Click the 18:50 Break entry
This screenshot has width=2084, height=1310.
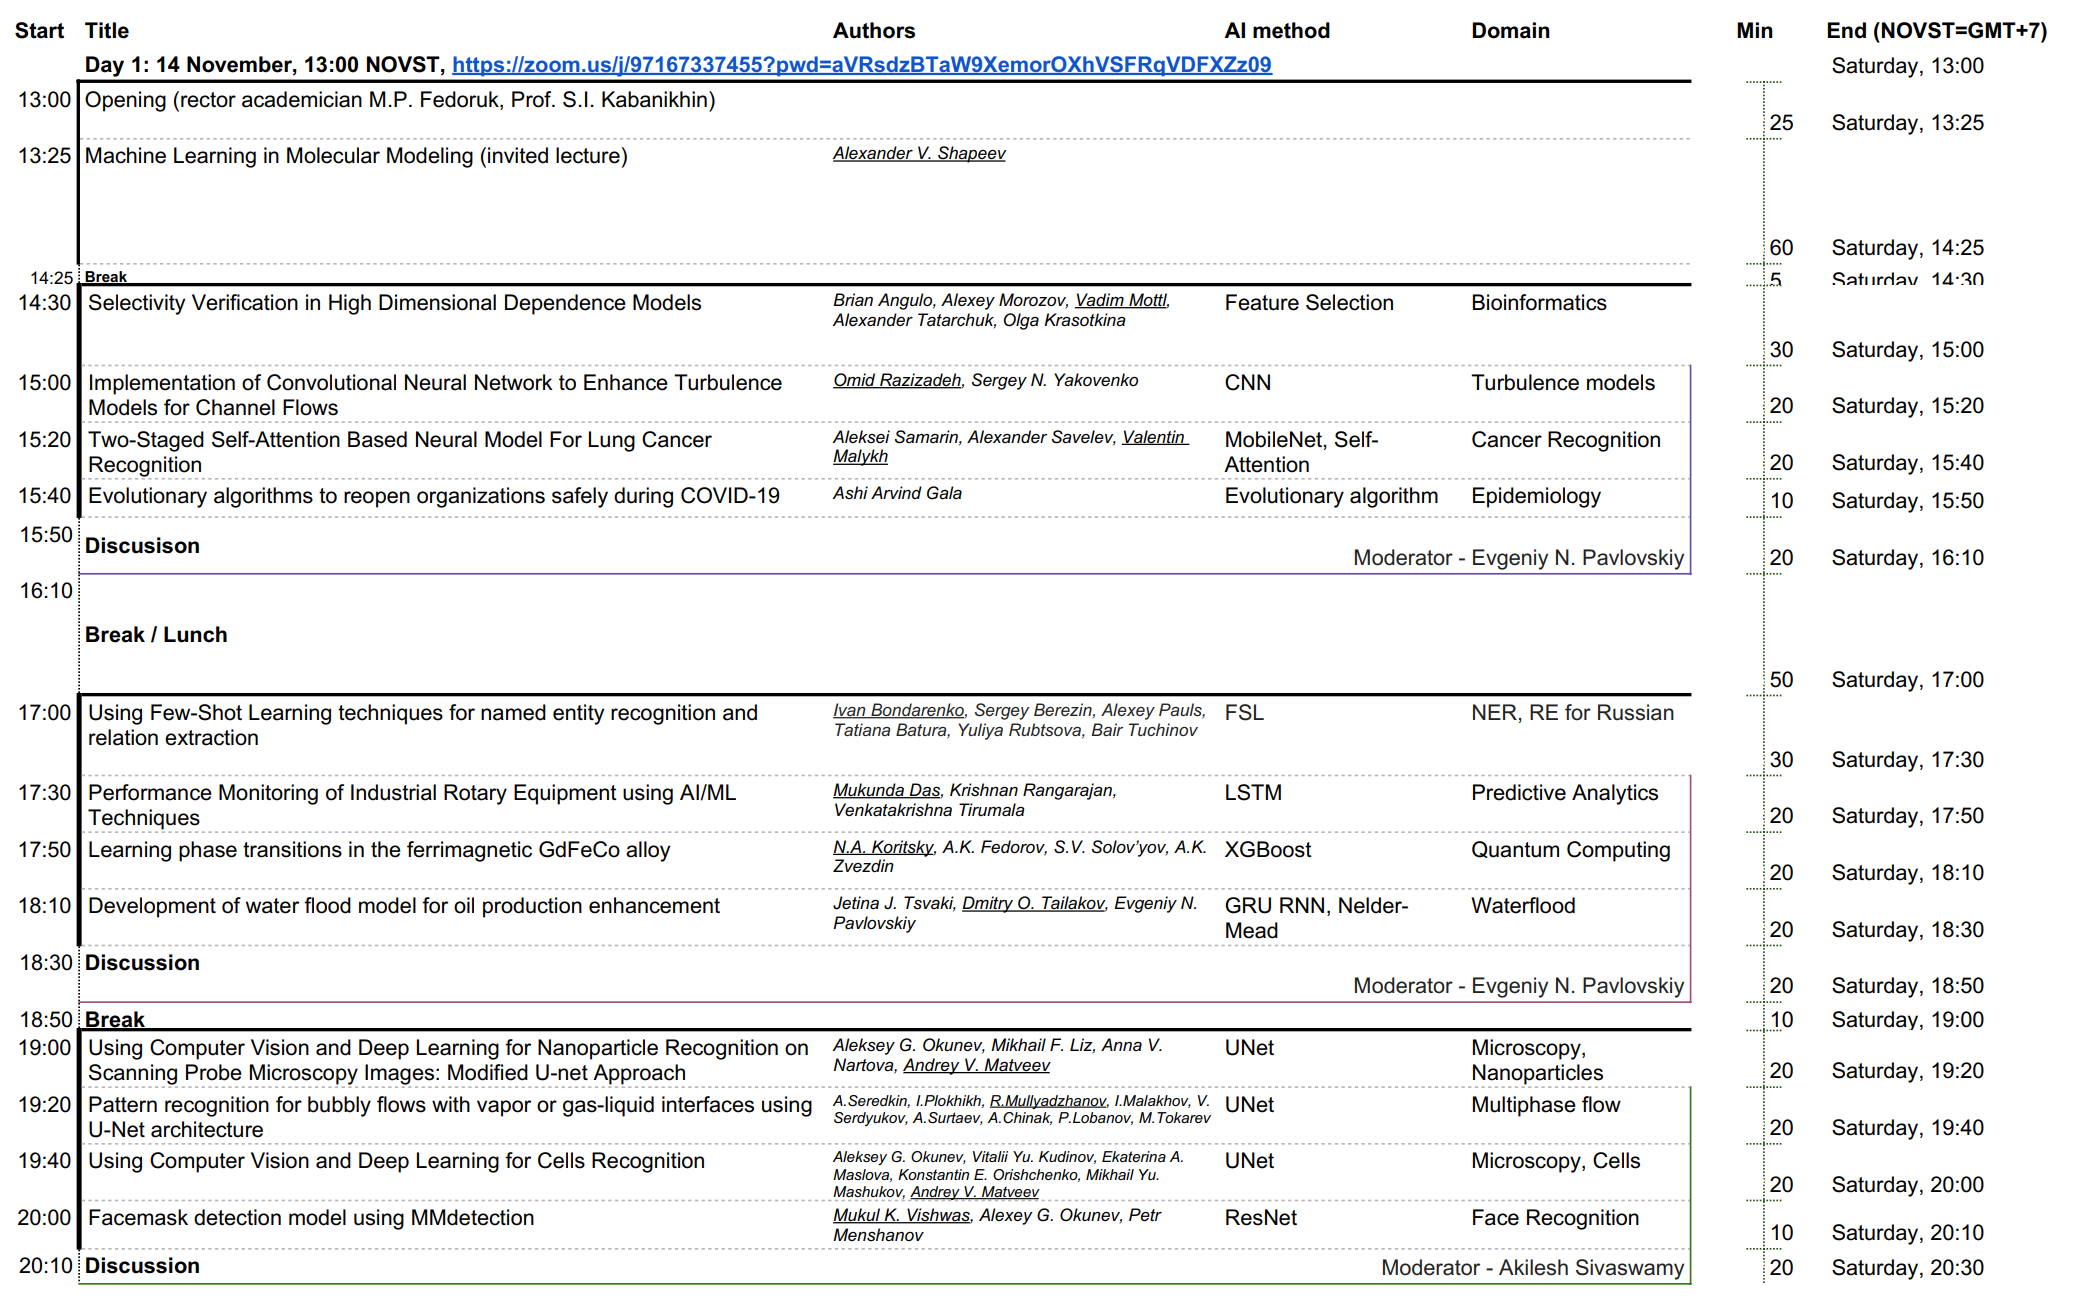point(115,1020)
